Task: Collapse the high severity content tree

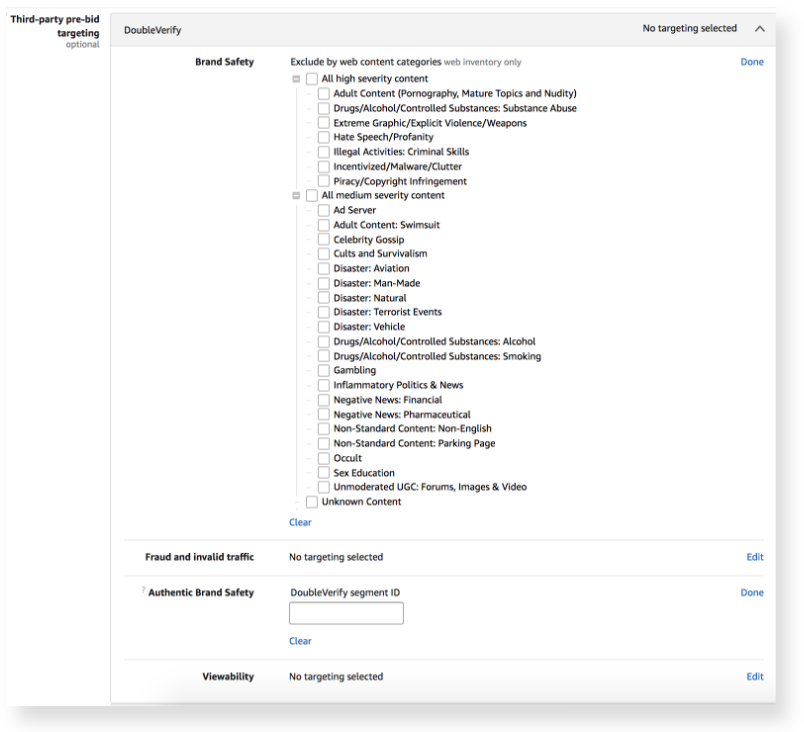Action: [296, 79]
